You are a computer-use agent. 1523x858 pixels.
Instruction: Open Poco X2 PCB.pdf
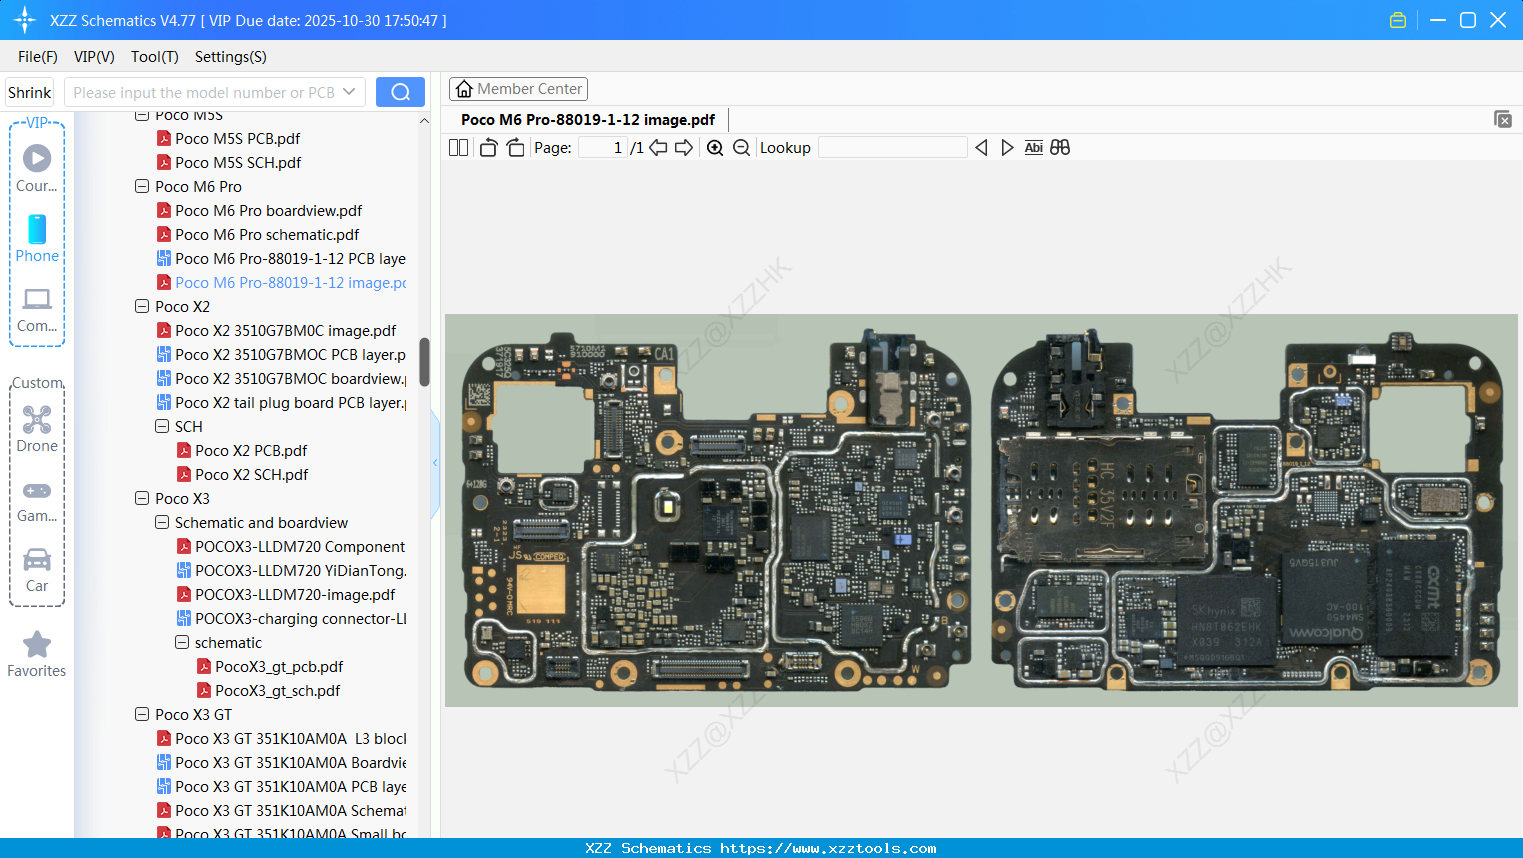242,450
